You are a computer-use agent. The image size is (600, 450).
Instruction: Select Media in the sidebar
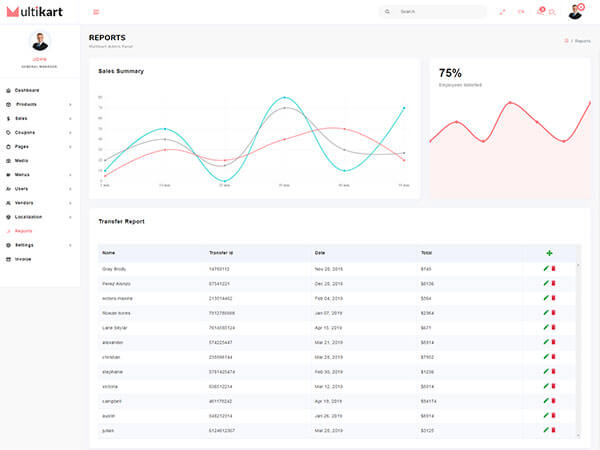tap(21, 160)
